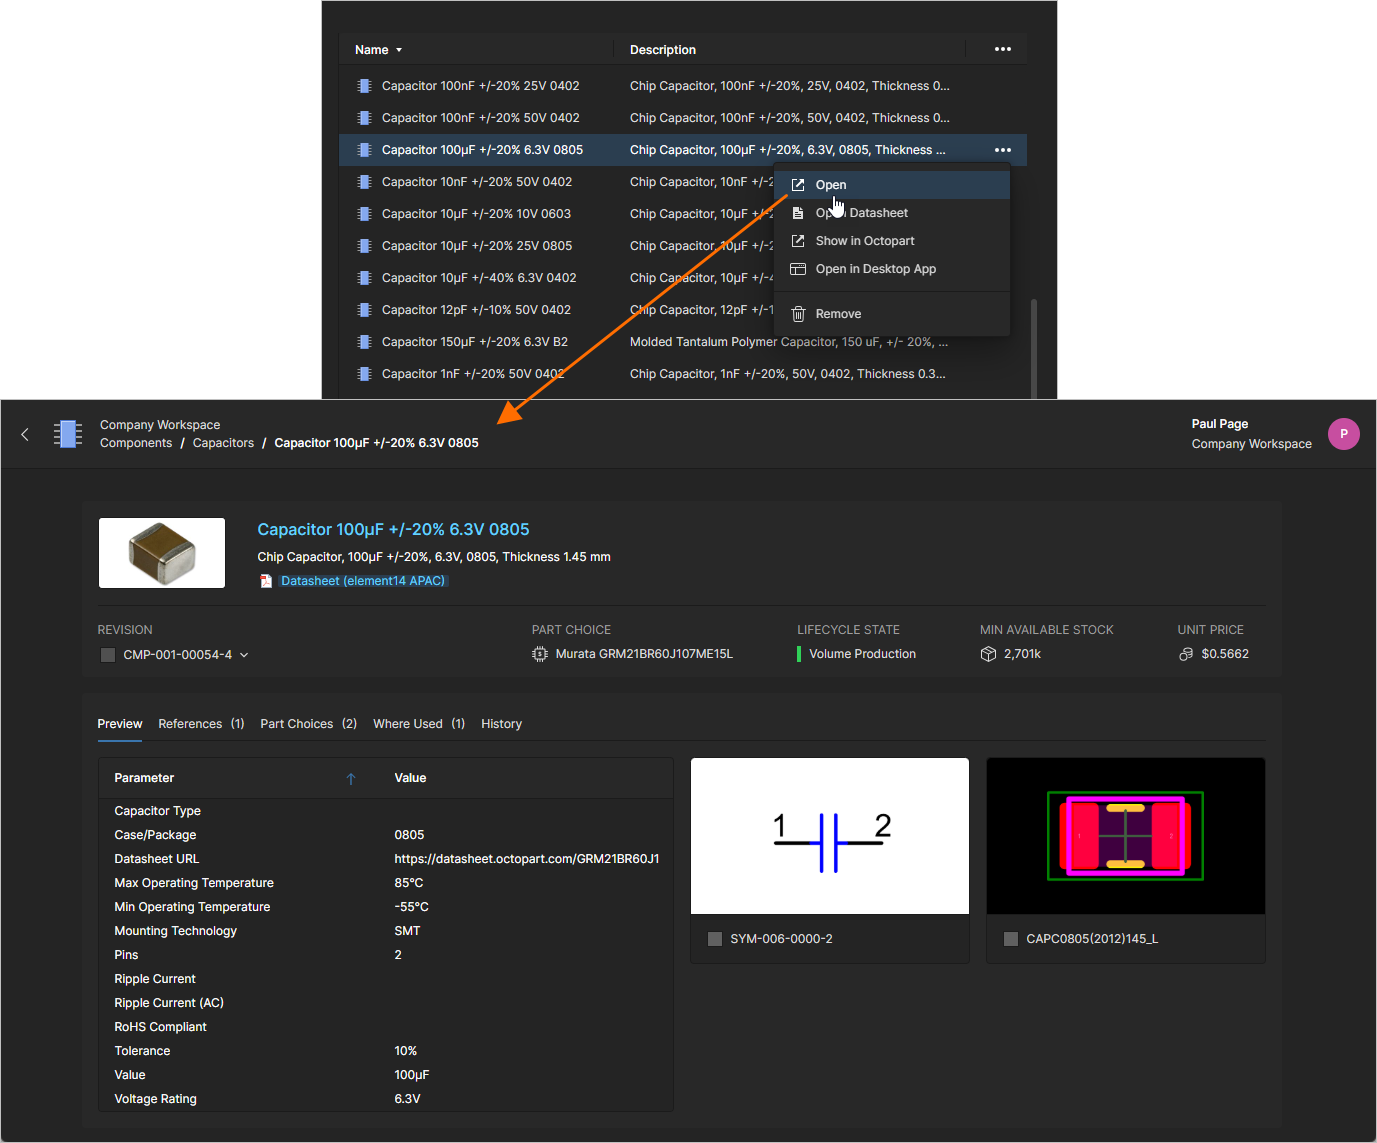Switch to the Part Choices tab
Screen dimensions: 1377x1143
[x=296, y=723]
